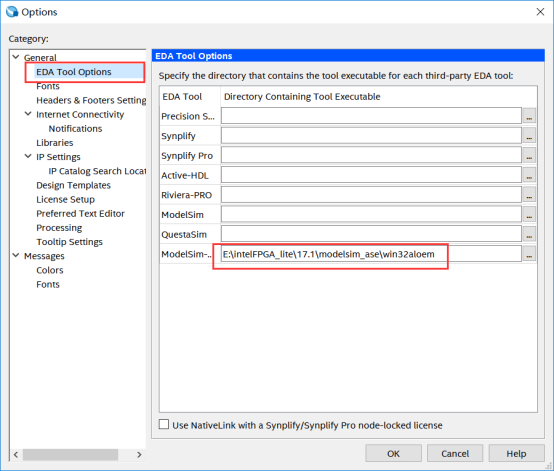Select Internet Connectivity category

(x=80, y=114)
